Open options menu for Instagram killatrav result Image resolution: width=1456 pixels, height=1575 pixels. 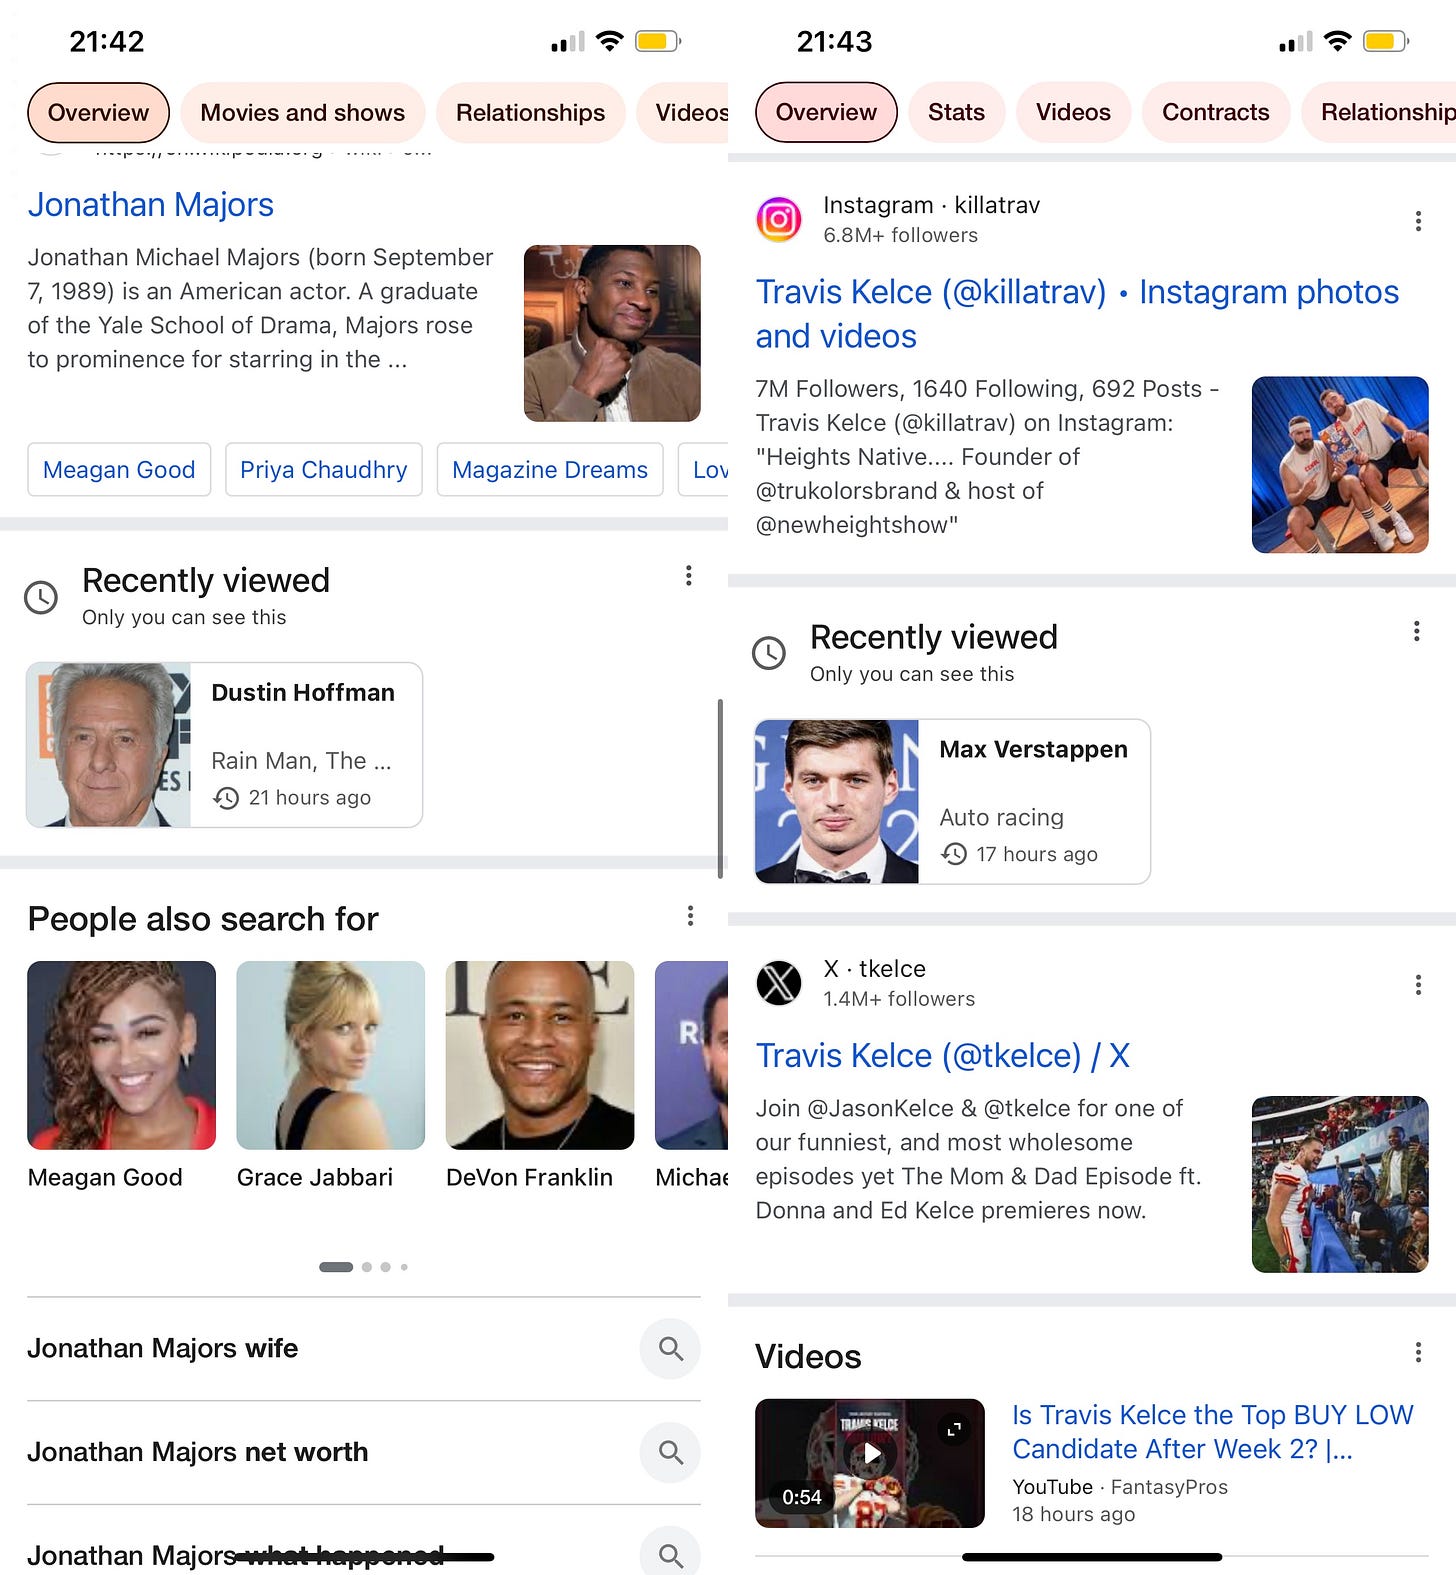click(x=1418, y=221)
